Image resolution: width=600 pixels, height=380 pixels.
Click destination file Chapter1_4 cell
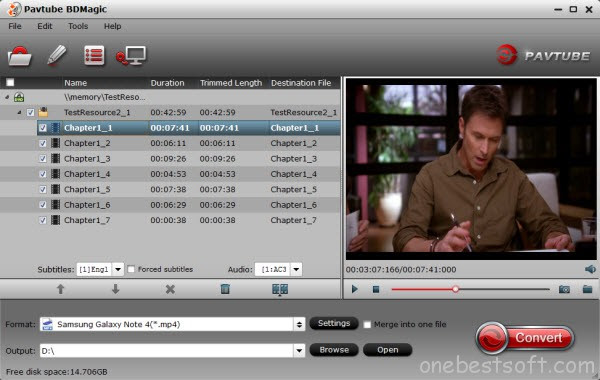click(293, 174)
